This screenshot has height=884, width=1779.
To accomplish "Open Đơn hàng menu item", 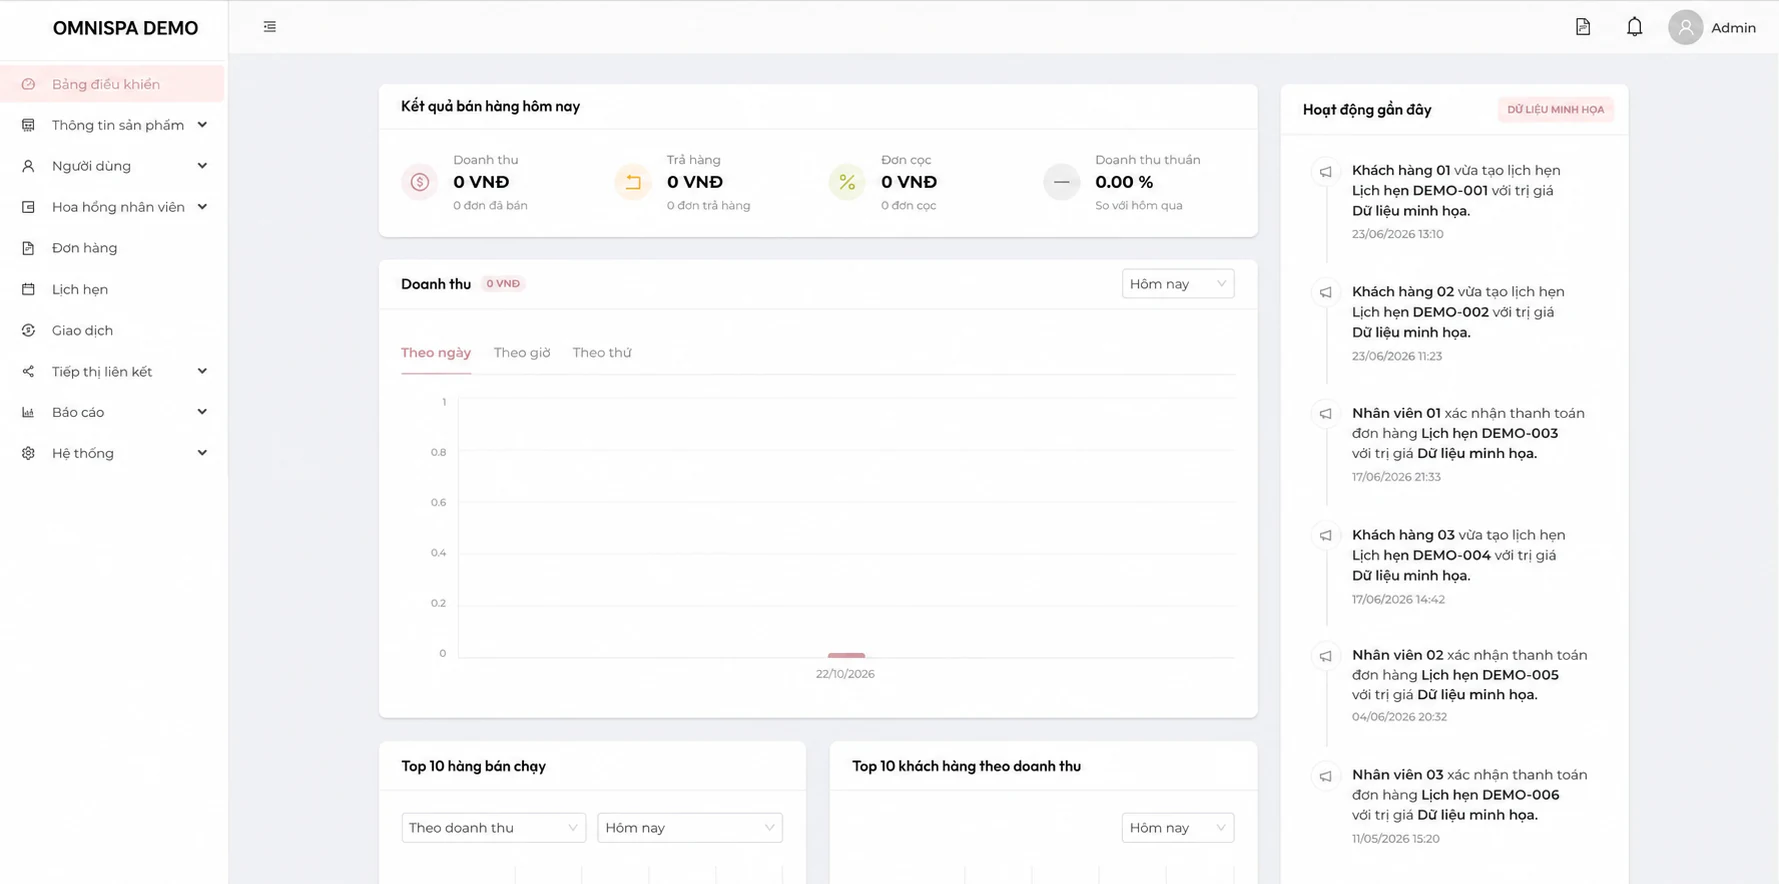I will pos(113,248).
